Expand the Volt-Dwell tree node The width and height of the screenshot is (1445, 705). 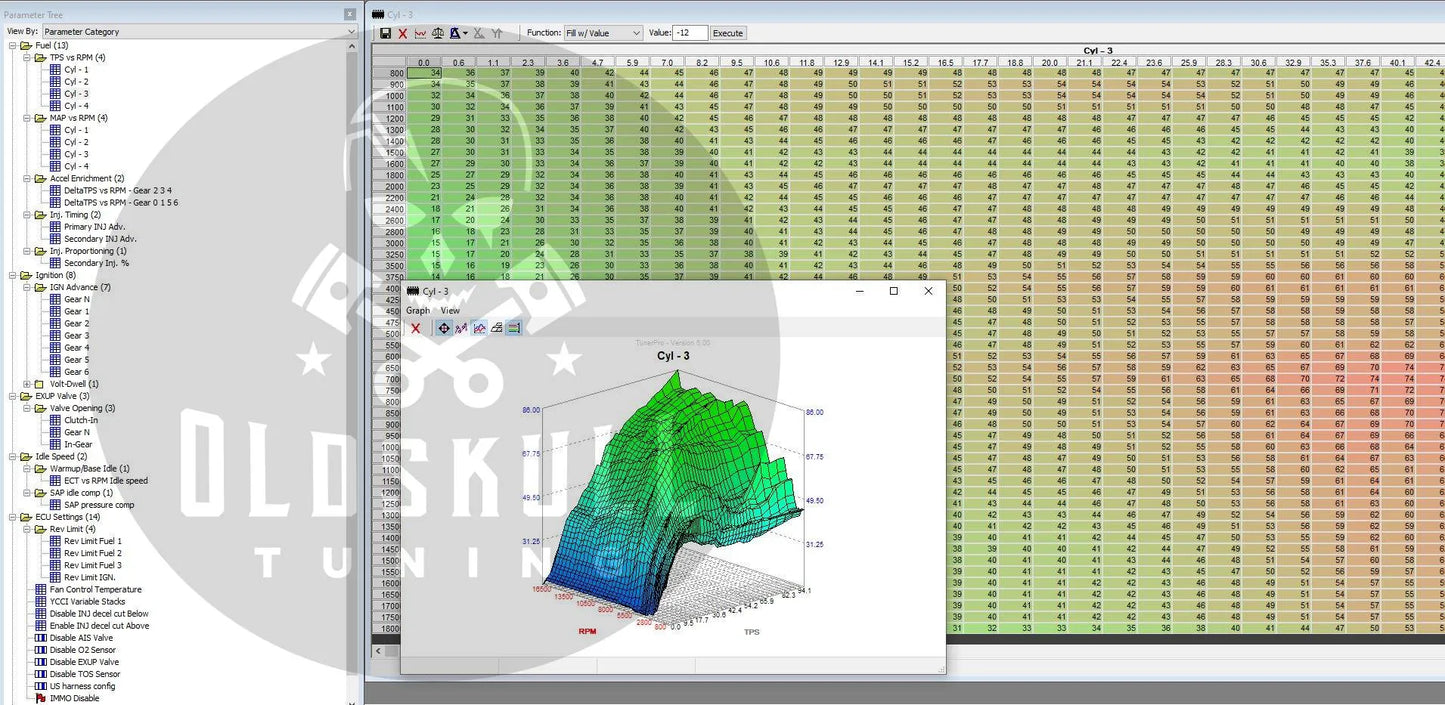(x=27, y=384)
